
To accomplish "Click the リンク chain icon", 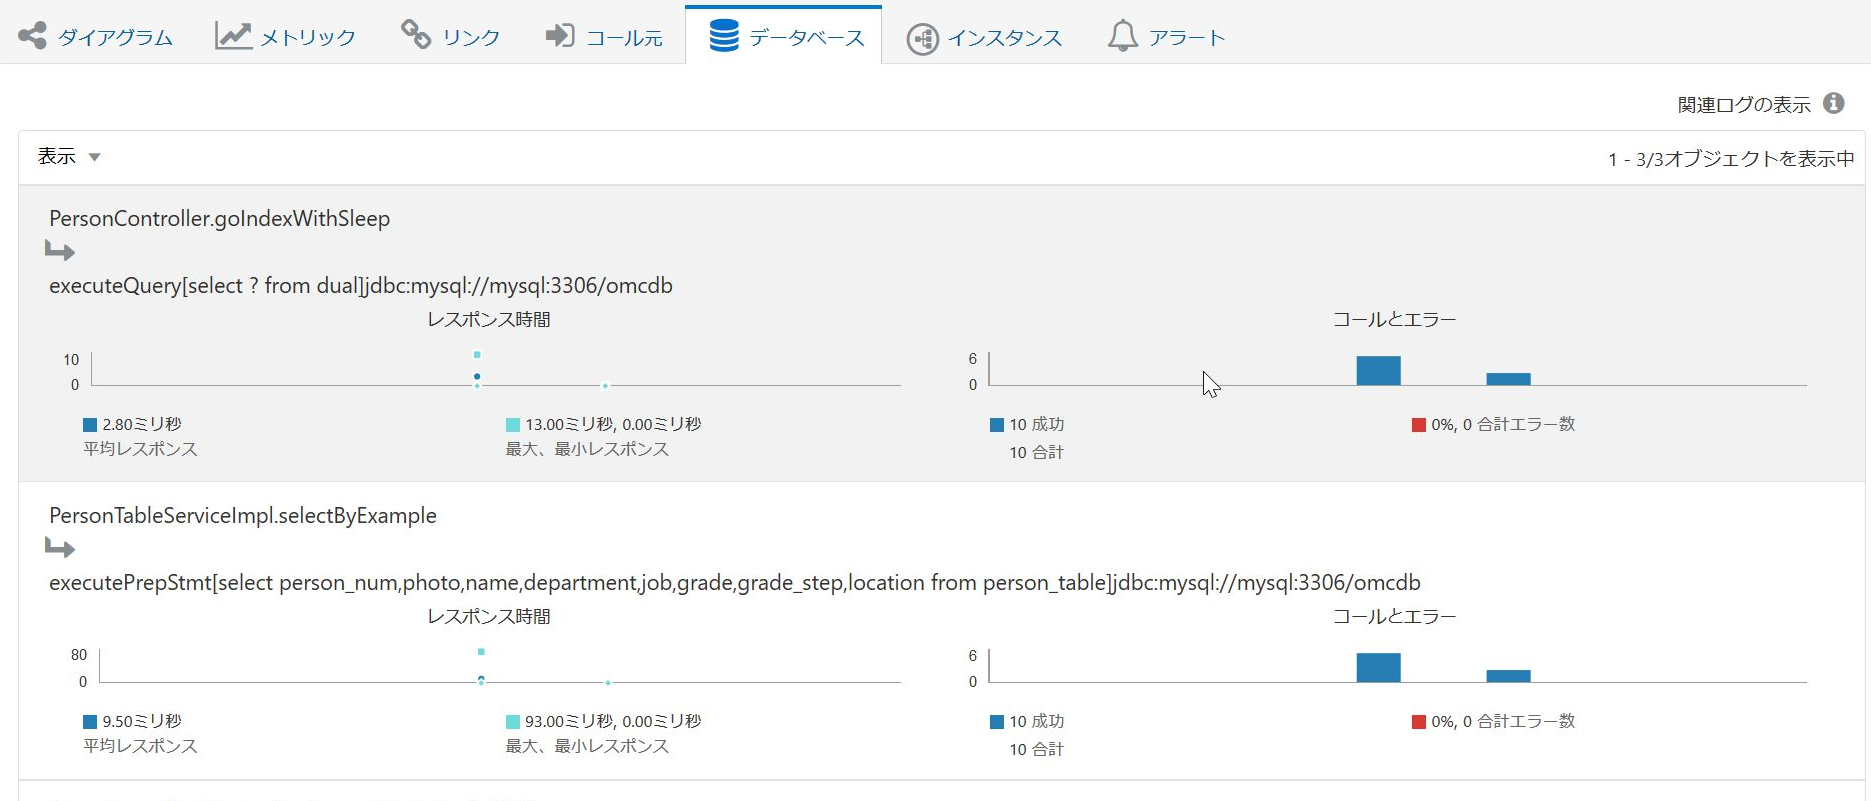I will tap(415, 35).
